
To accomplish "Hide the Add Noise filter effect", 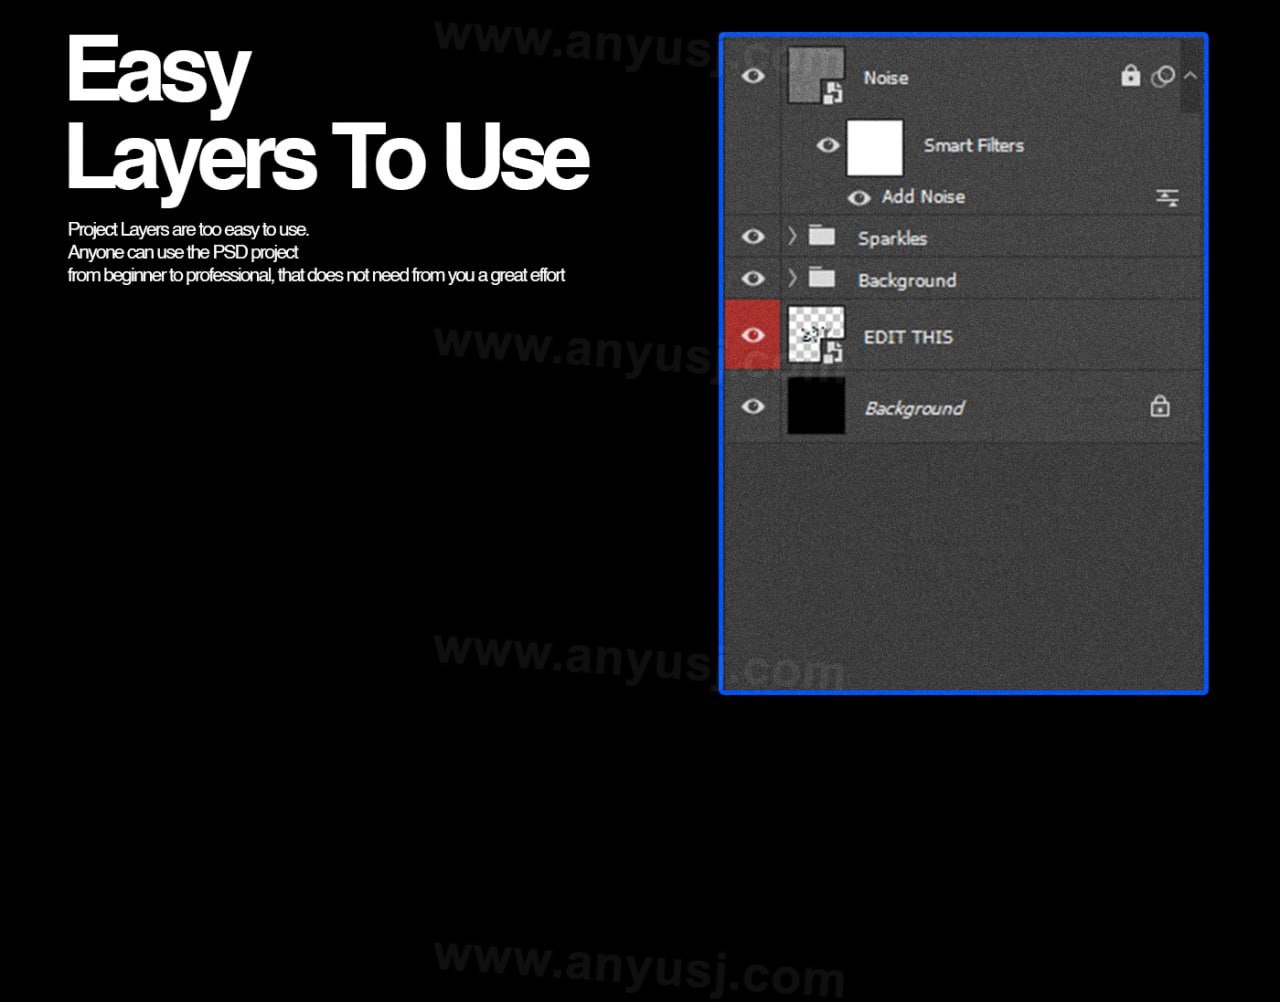I will pos(858,198).
